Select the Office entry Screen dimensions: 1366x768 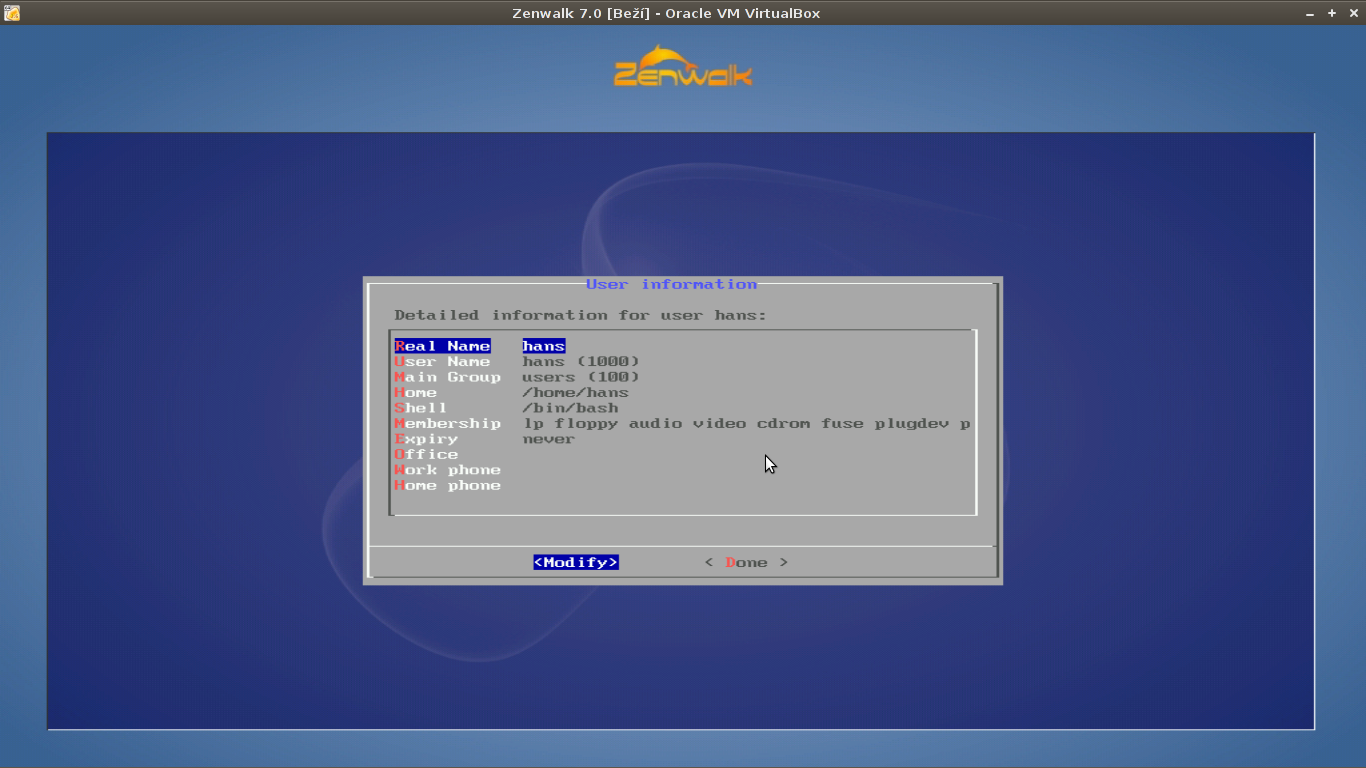pyautogui.click(x=426, y=455)
